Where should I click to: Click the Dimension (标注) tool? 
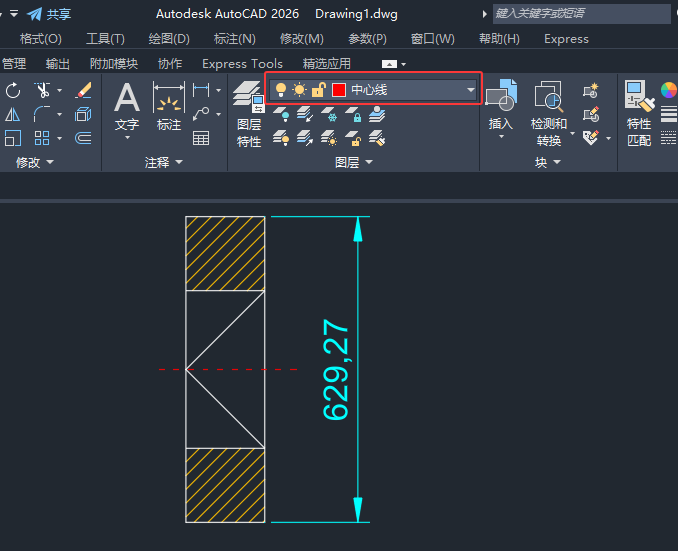(169, 106)
